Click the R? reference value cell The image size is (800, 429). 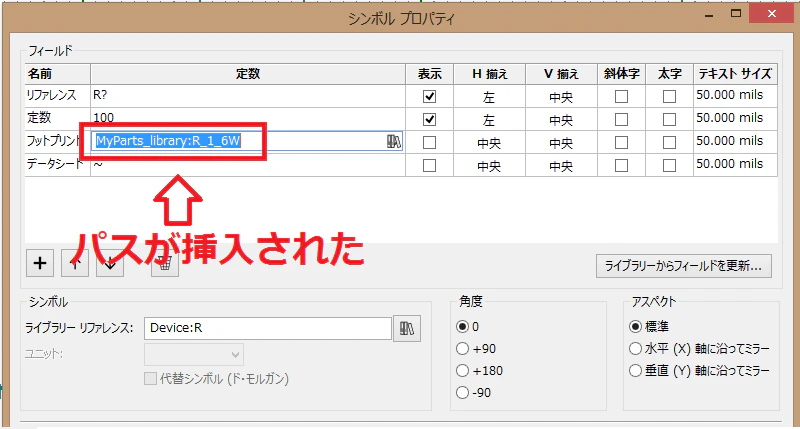click(248, 95)
